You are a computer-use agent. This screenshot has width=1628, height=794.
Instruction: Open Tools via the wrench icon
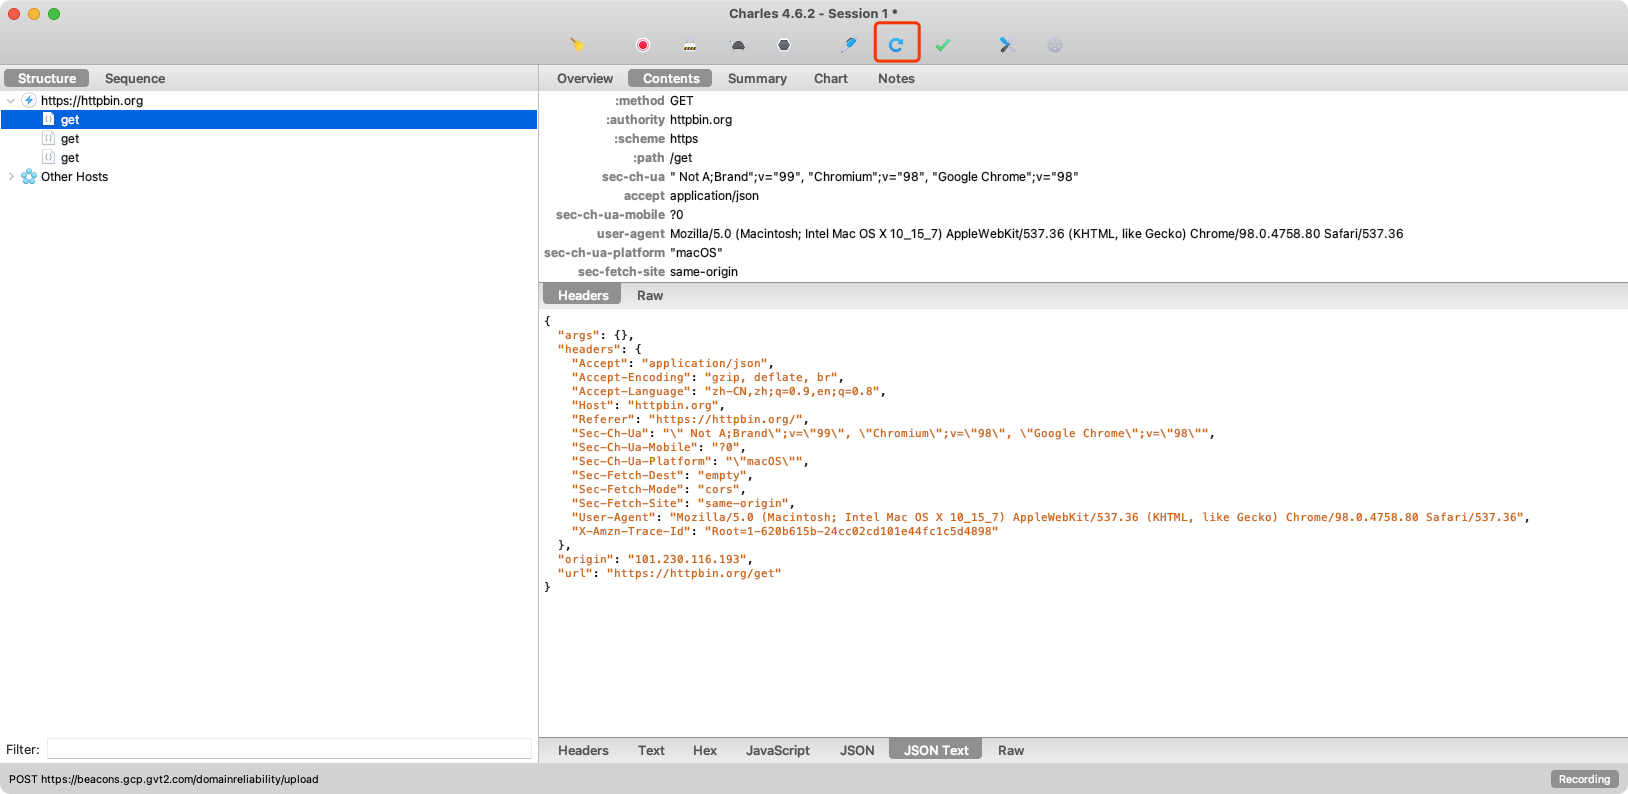click(1007, 45)
